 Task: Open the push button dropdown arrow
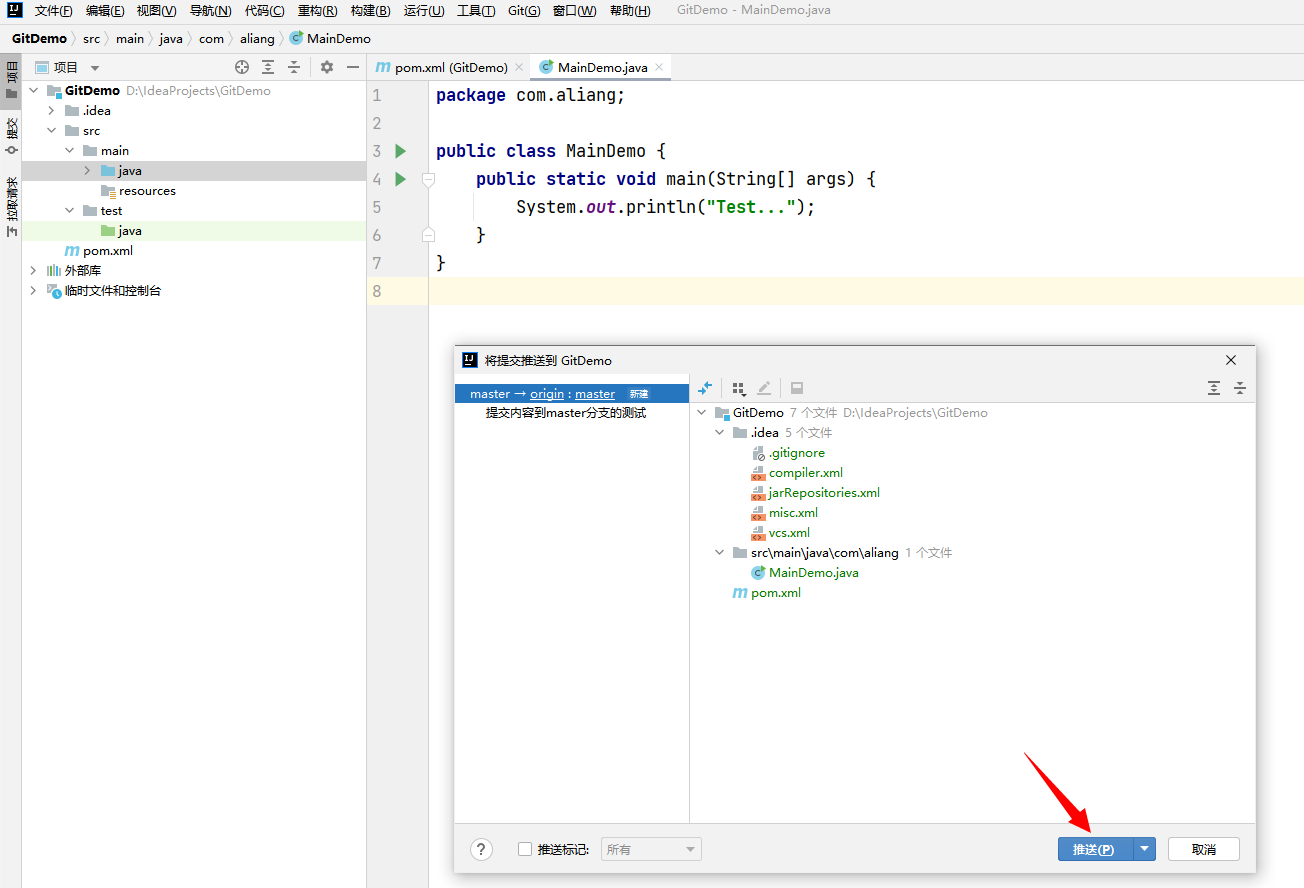(x=1146, y=849)
